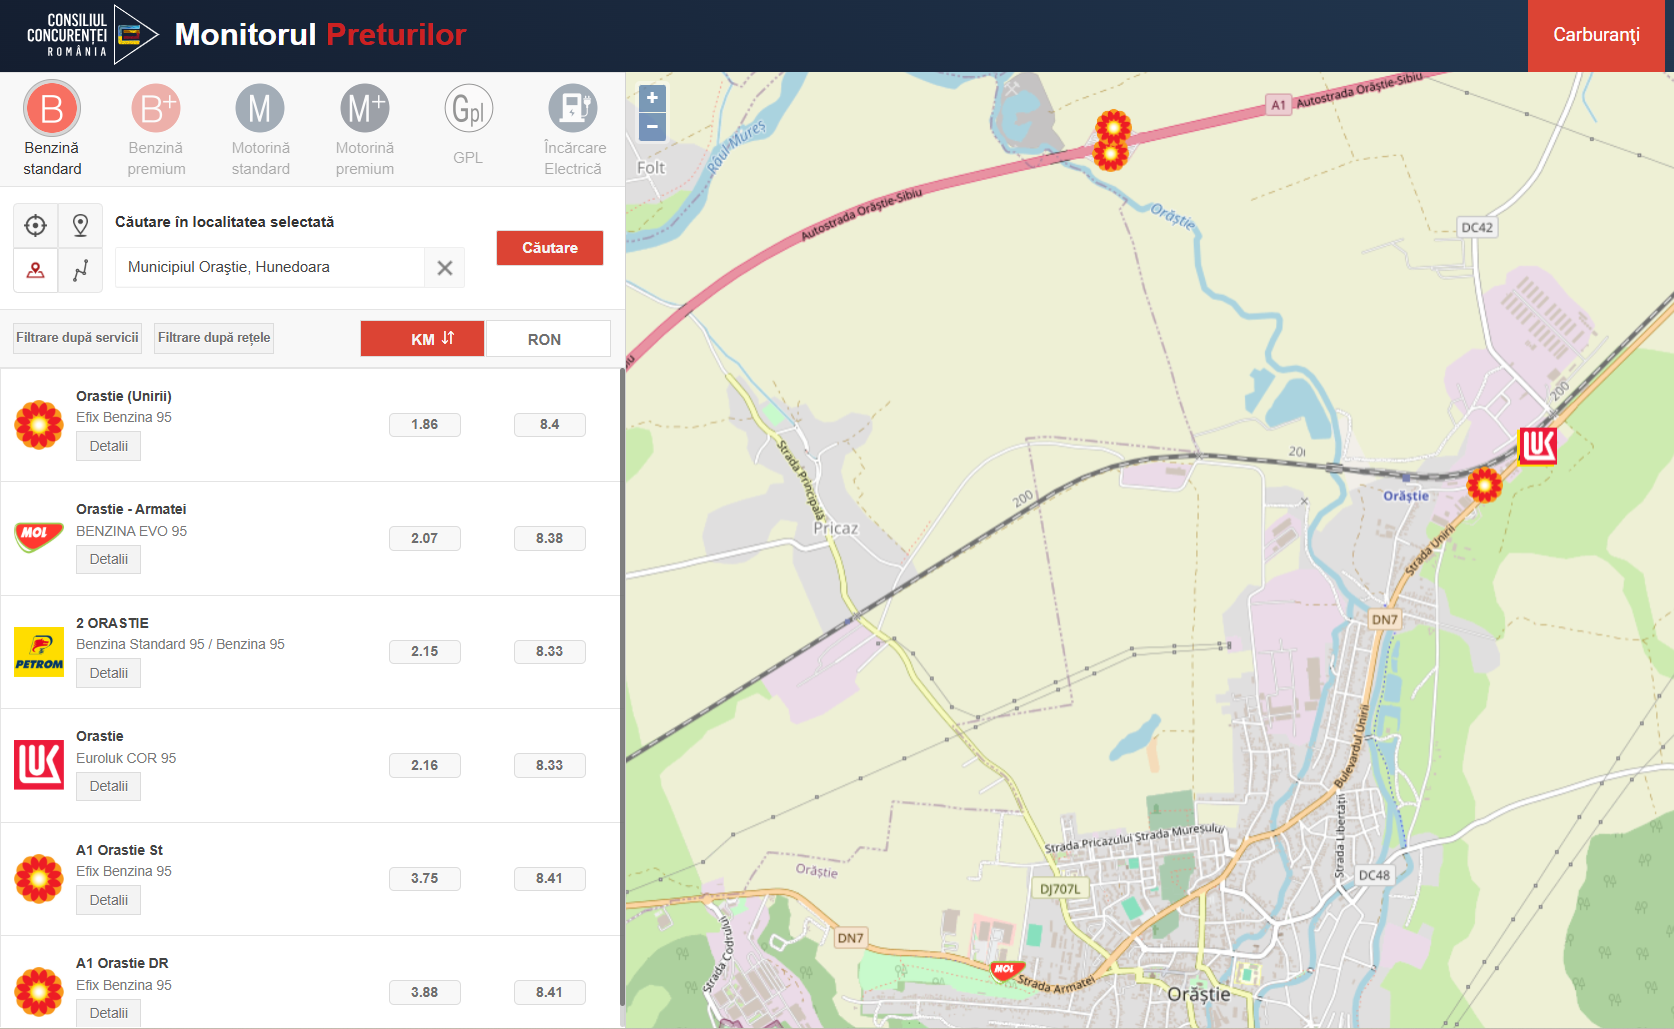Click the locality search input field
This screenshot has height=1029, width=1674.
point(270,267)
